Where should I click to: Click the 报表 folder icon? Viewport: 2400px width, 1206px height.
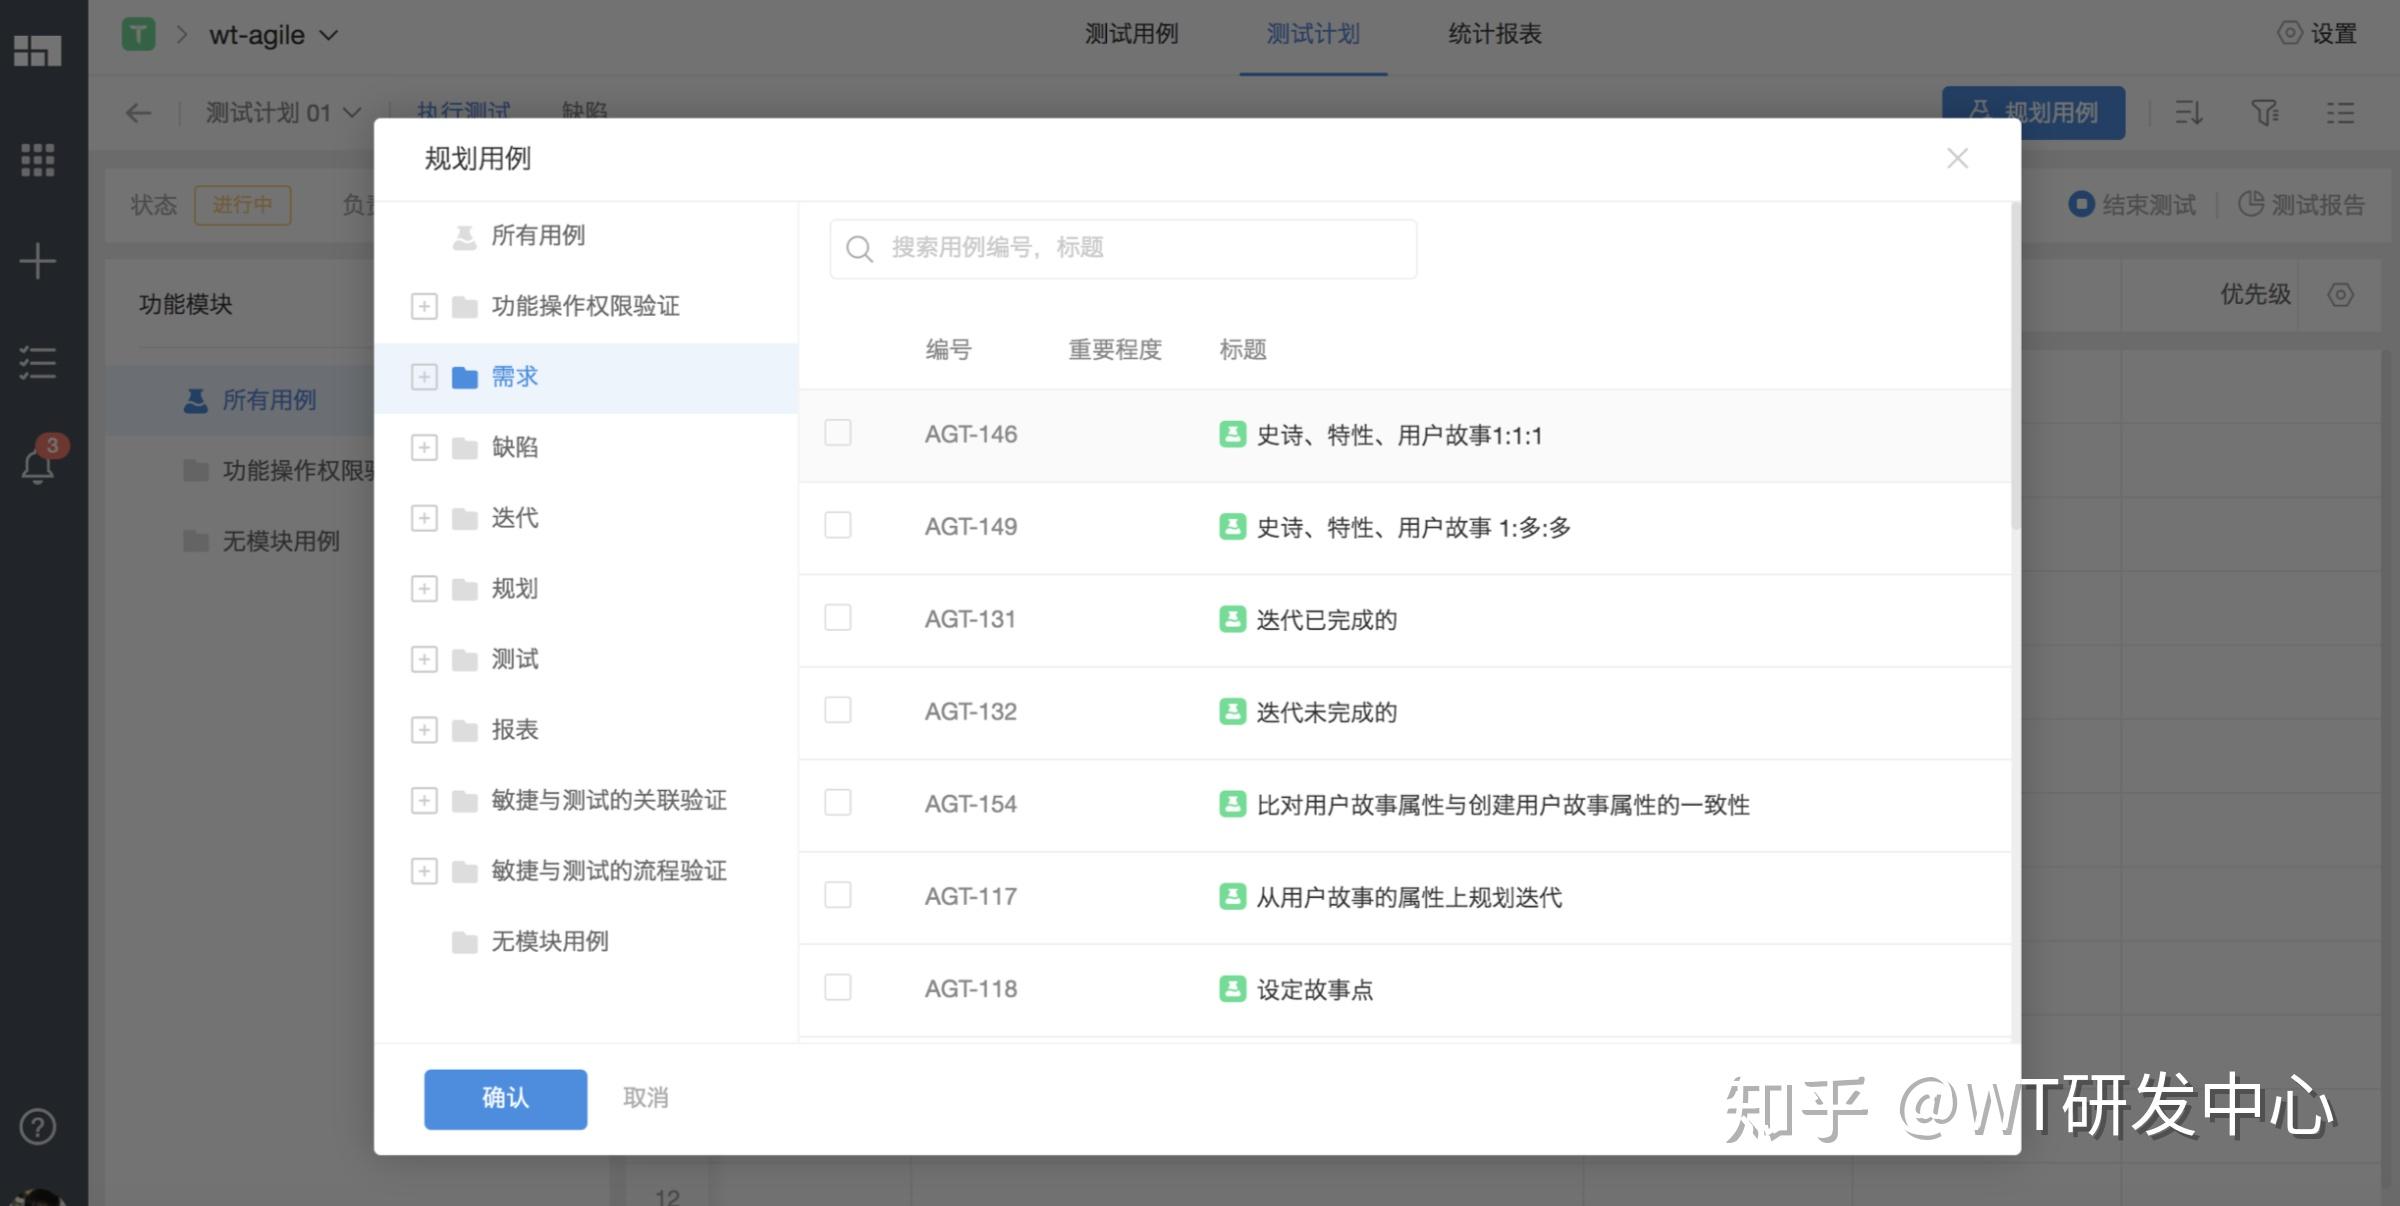(x=465, y=730)
